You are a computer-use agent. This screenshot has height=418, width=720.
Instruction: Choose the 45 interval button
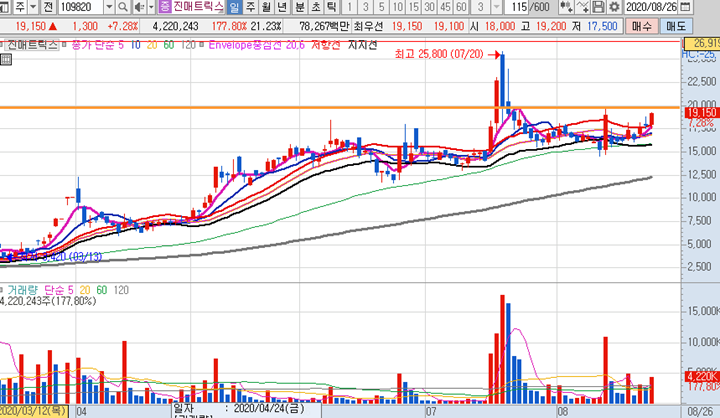pos(445,7)
